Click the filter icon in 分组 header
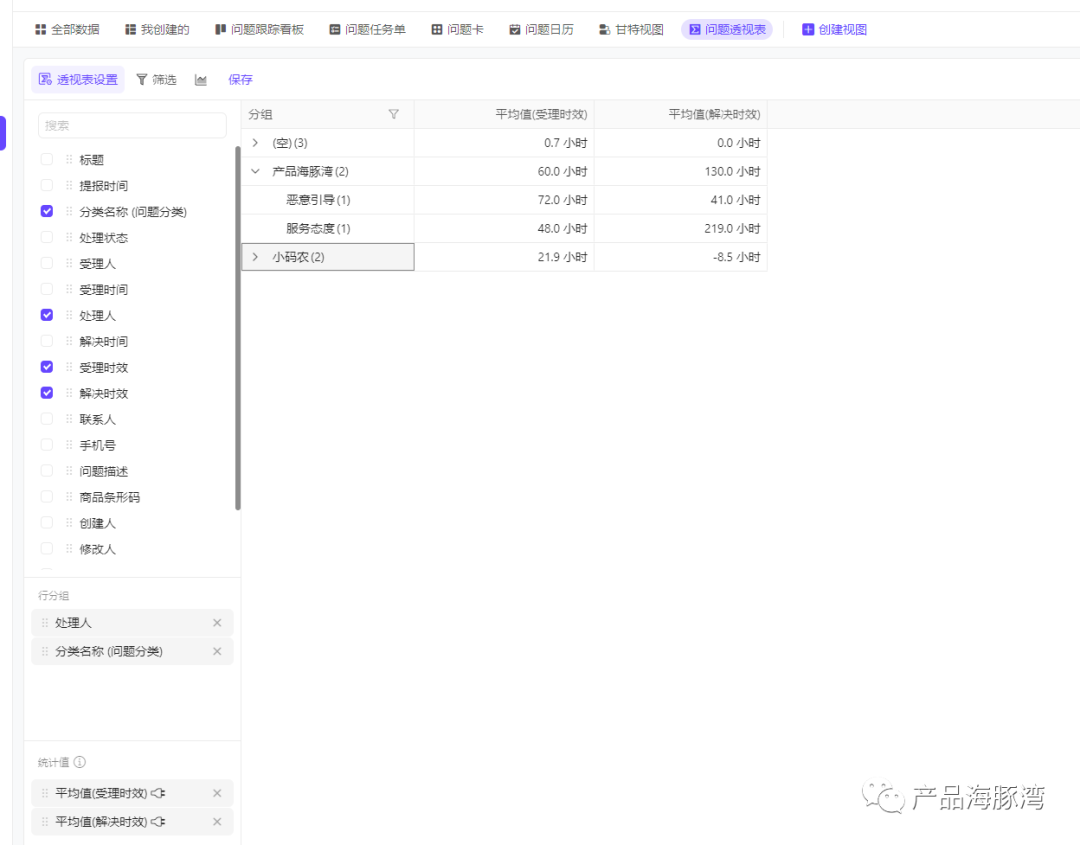 click(x=393, y=114)
